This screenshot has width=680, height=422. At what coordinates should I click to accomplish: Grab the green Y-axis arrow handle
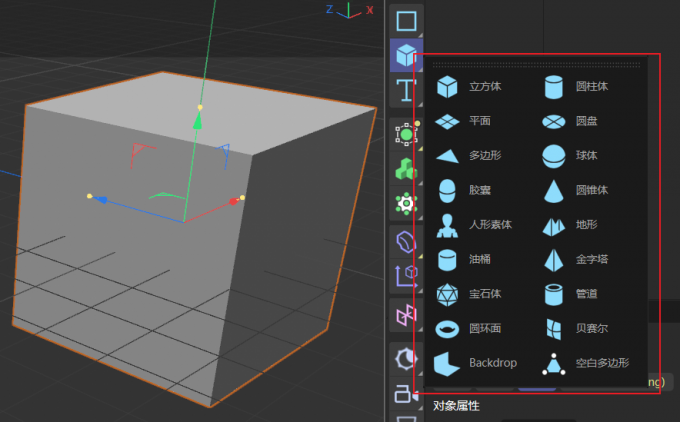pyautogui.click(x=198, y=121)
